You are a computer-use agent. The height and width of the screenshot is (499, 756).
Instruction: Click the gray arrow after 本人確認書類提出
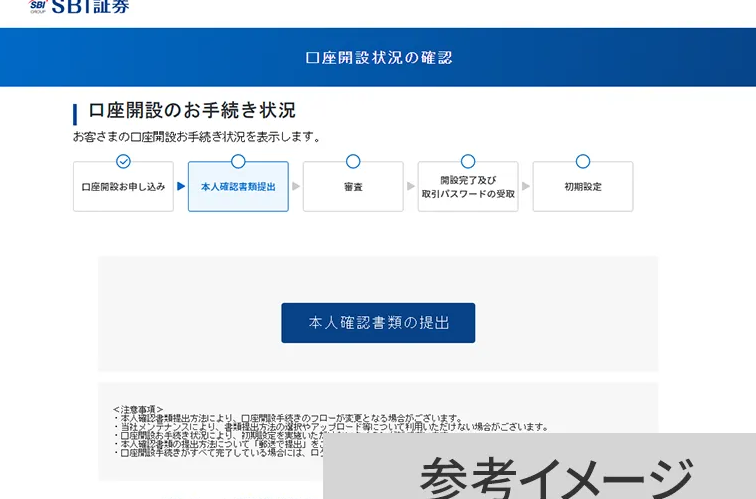(296, 186)
